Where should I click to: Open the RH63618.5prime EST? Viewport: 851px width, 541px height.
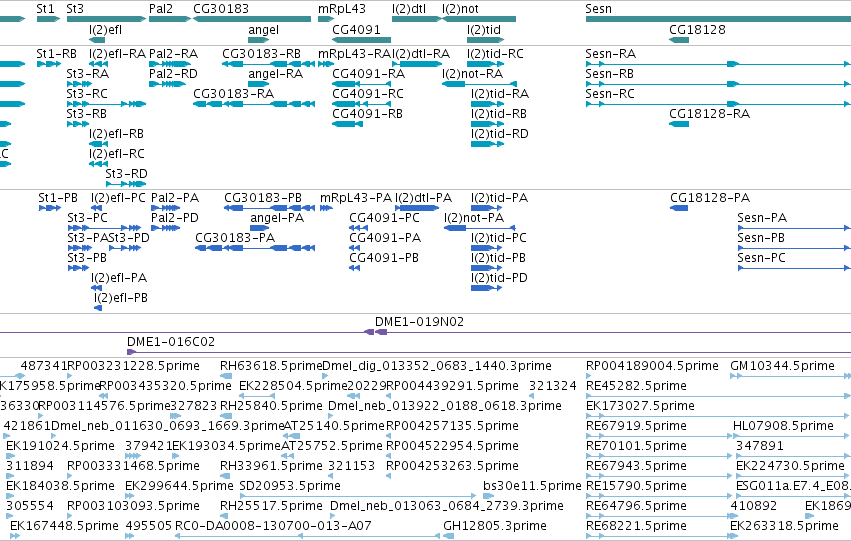click(x=226, y=376)
